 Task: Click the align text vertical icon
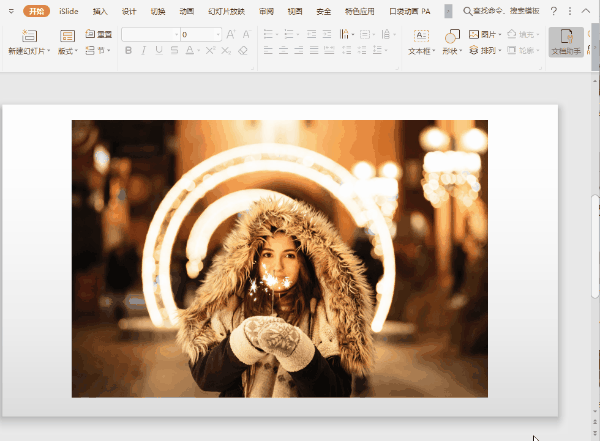coord(365,34)
